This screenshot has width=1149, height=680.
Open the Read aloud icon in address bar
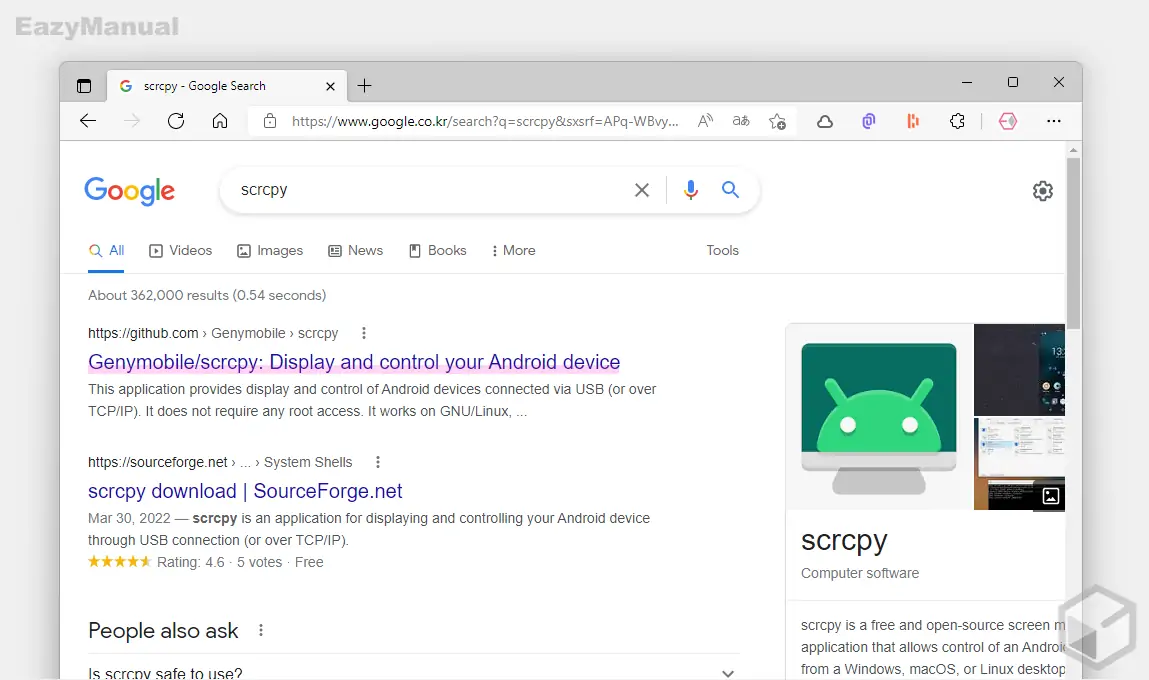(705, 121)
